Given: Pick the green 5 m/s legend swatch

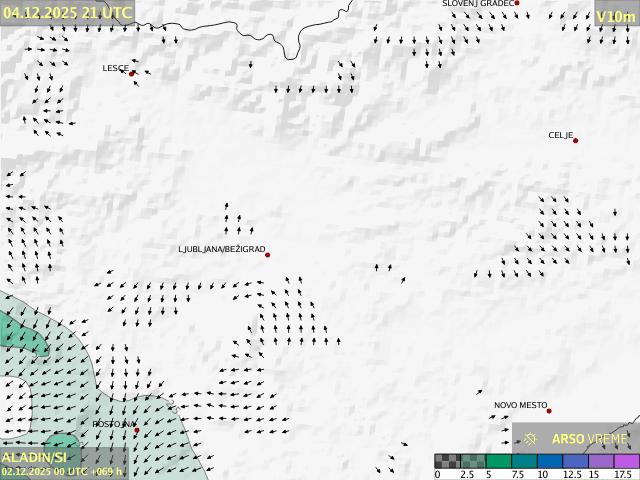Looking at the screenshot, I should pos(498,461).
